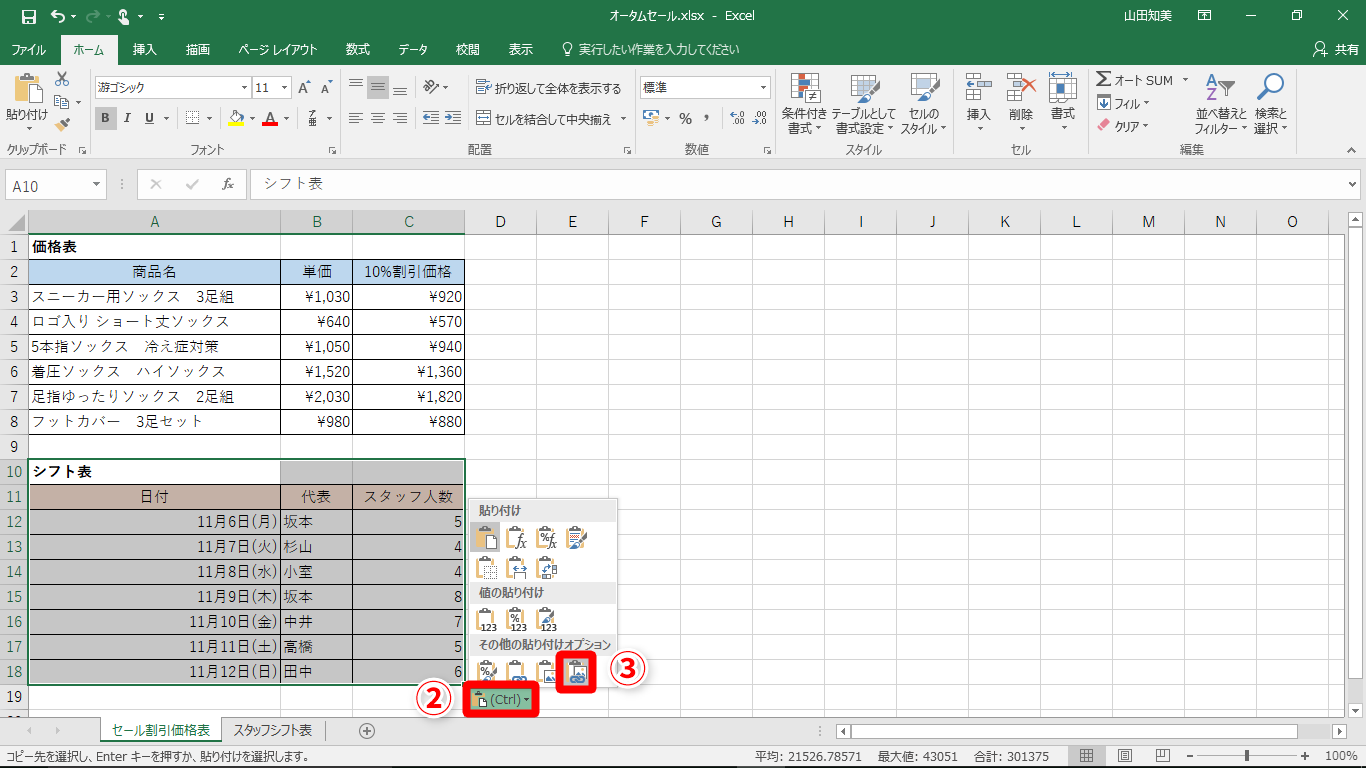Select the Linked Picture paste option
1366x768 pixels.
576,671
